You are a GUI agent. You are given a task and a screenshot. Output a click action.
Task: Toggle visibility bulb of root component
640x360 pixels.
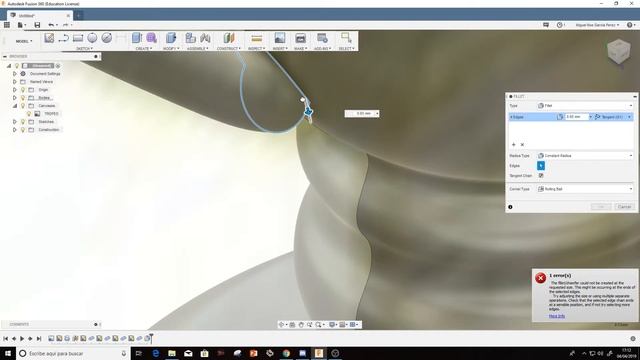tap(17, 66)
